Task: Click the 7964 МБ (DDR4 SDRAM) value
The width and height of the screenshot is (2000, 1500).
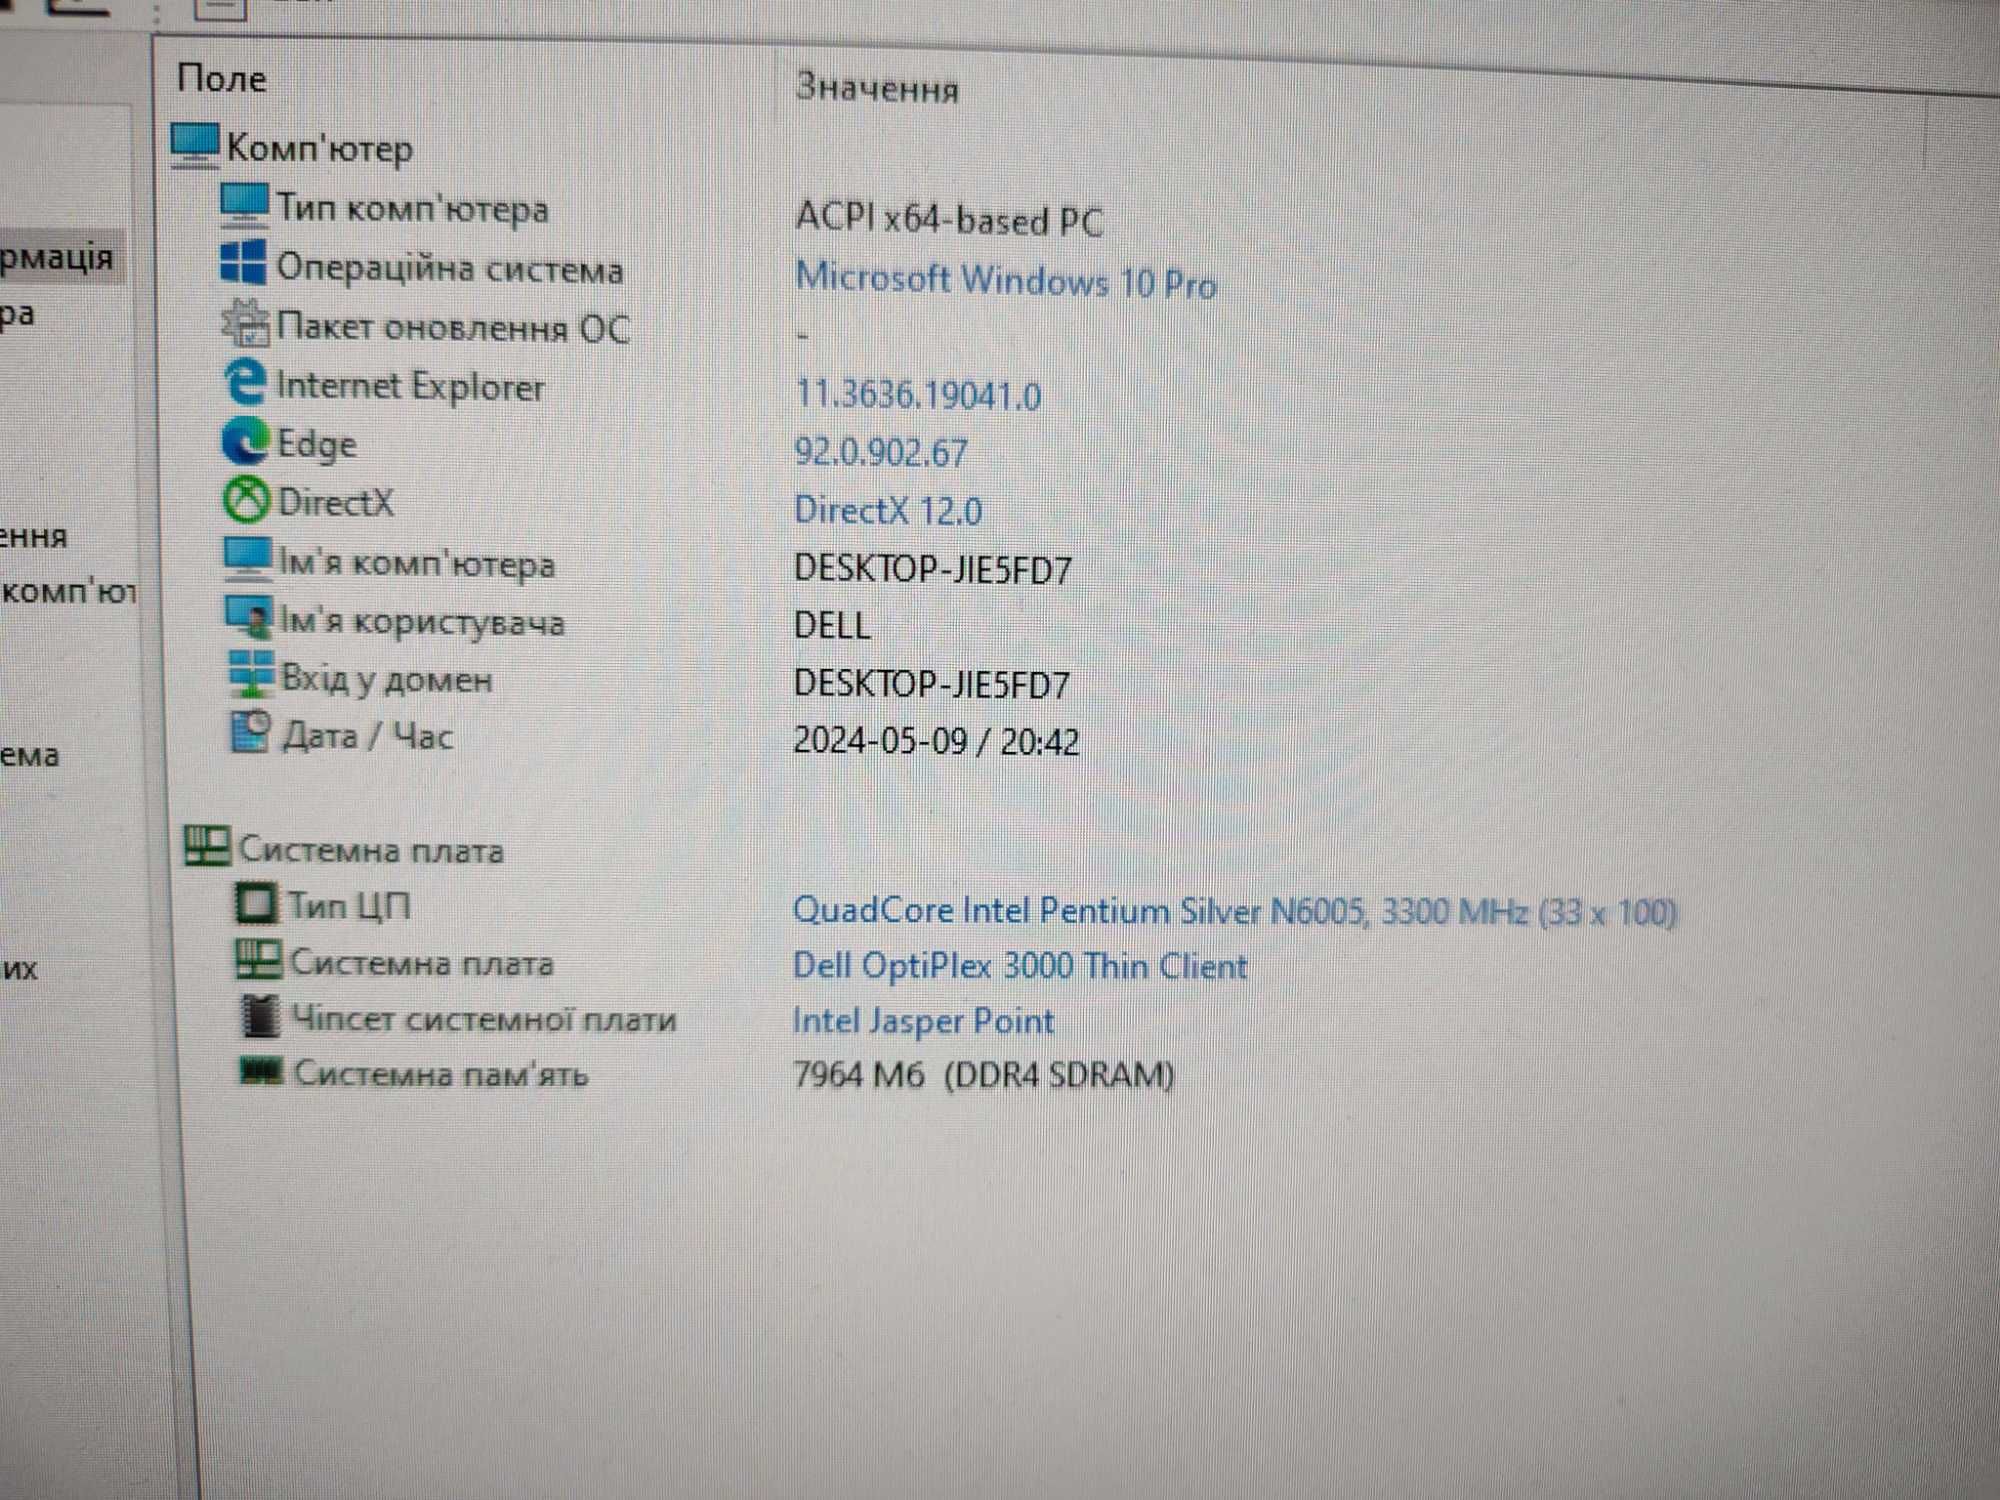Action: click(x=983, y=1075)
